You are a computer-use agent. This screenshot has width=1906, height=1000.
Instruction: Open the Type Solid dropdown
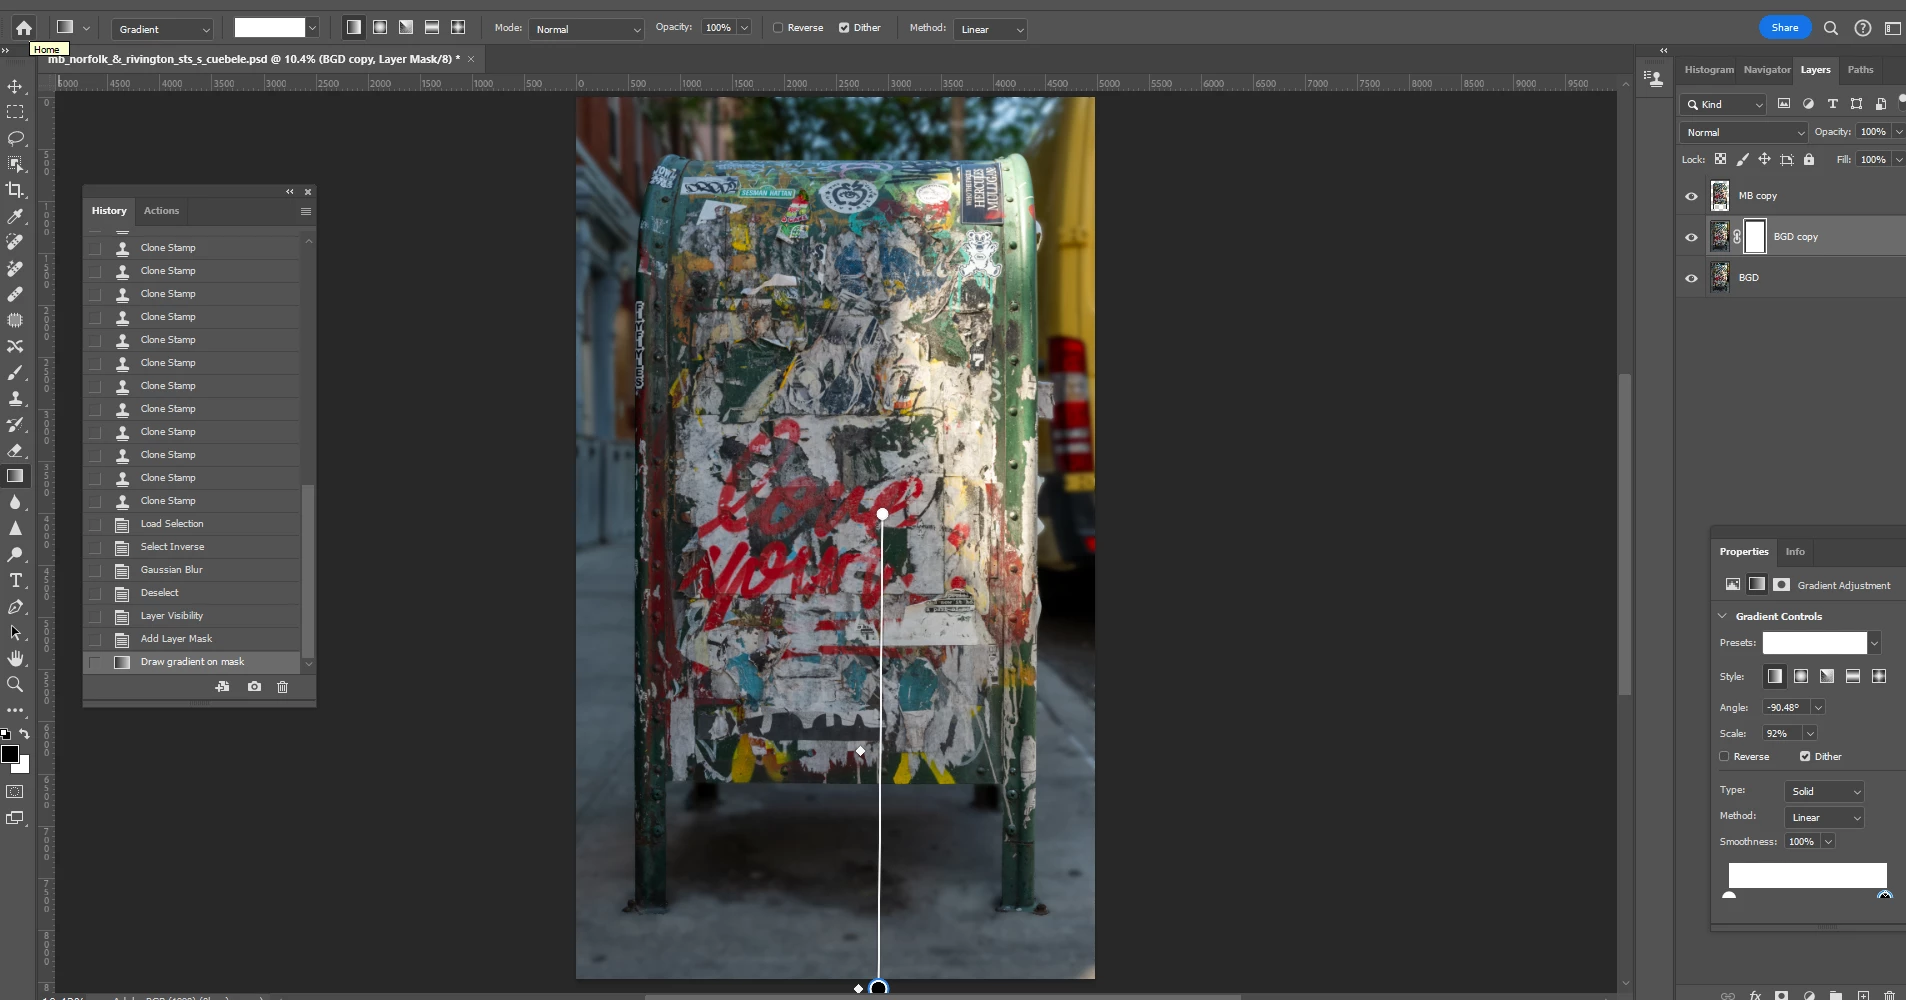[1824, 791]
